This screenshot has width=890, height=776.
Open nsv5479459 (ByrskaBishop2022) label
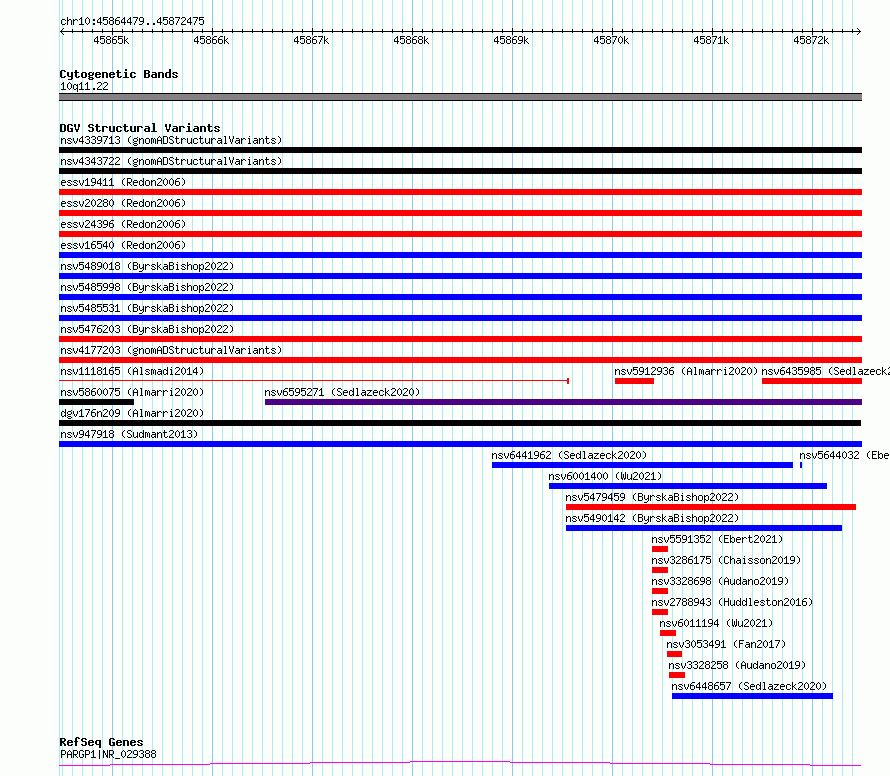click(652, 497)
